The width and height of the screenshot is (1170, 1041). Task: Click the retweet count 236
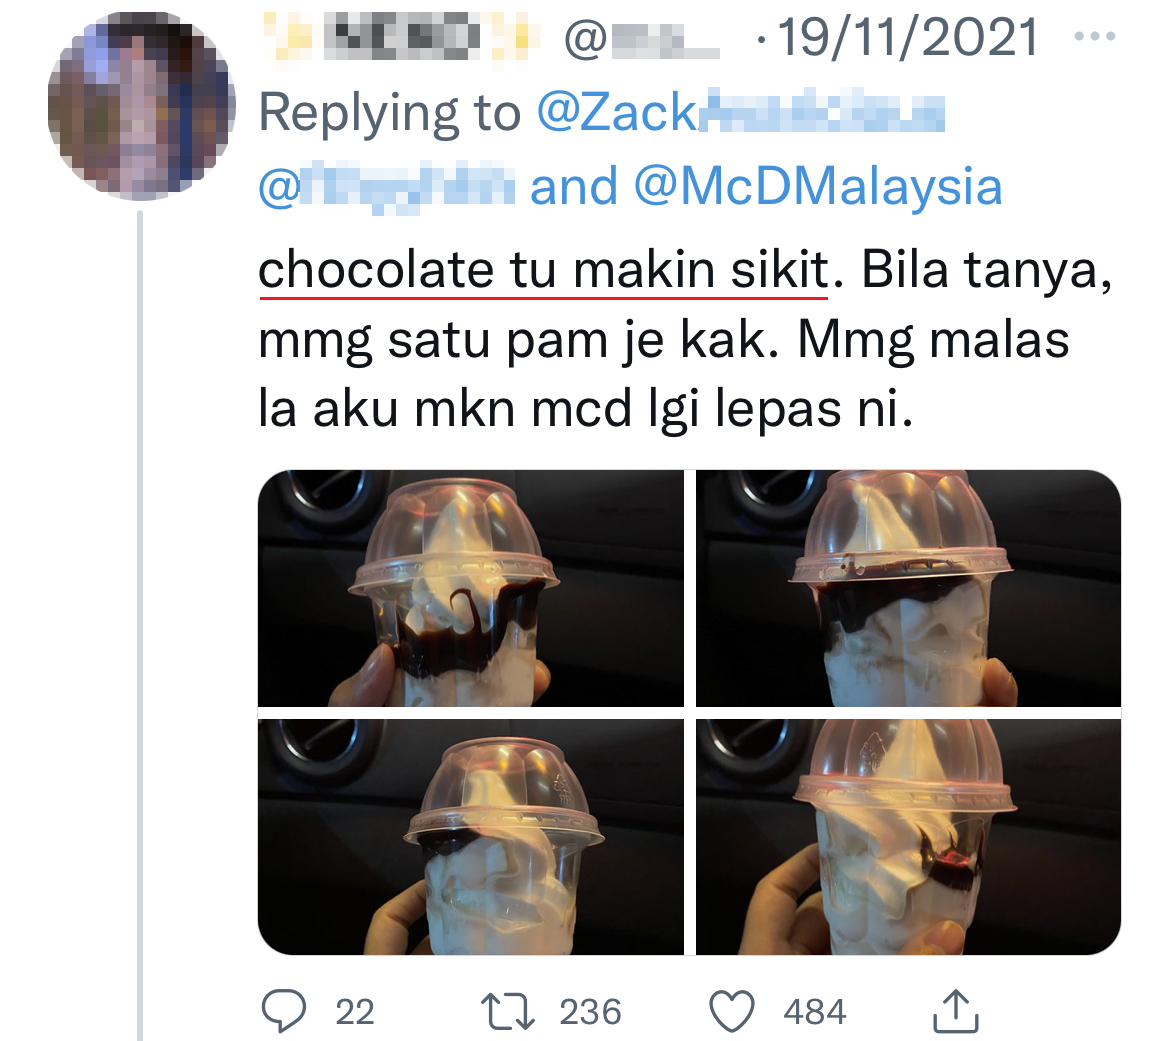click(590, 1013)
